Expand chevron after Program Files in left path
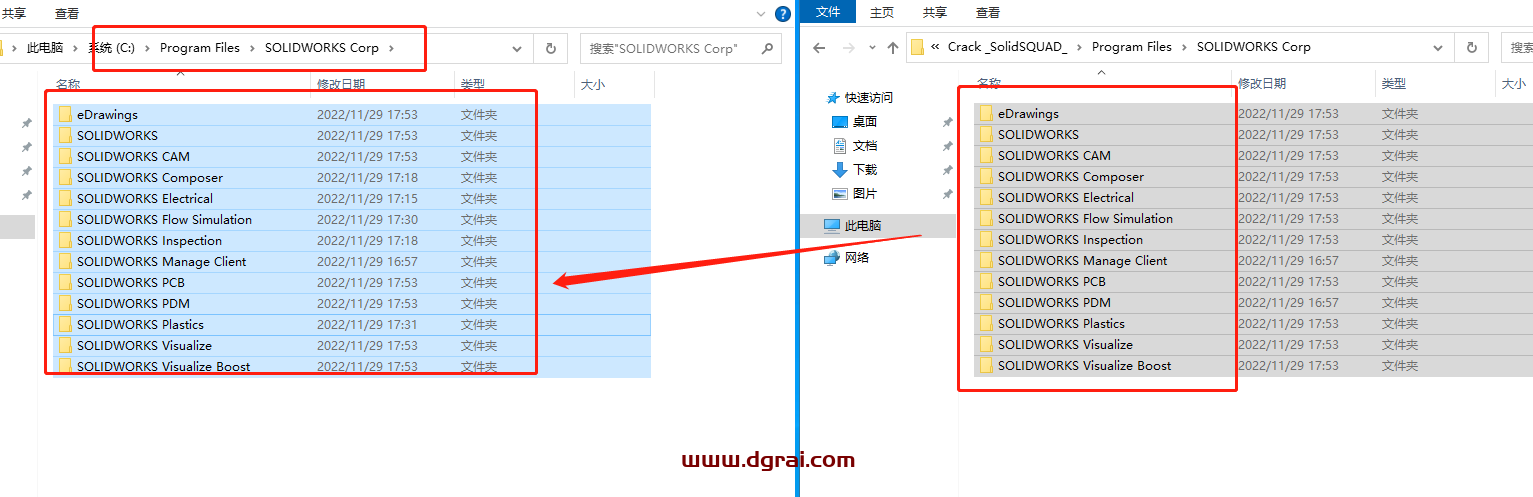This screenshot has width=1533, height=497. coord(252,47)
